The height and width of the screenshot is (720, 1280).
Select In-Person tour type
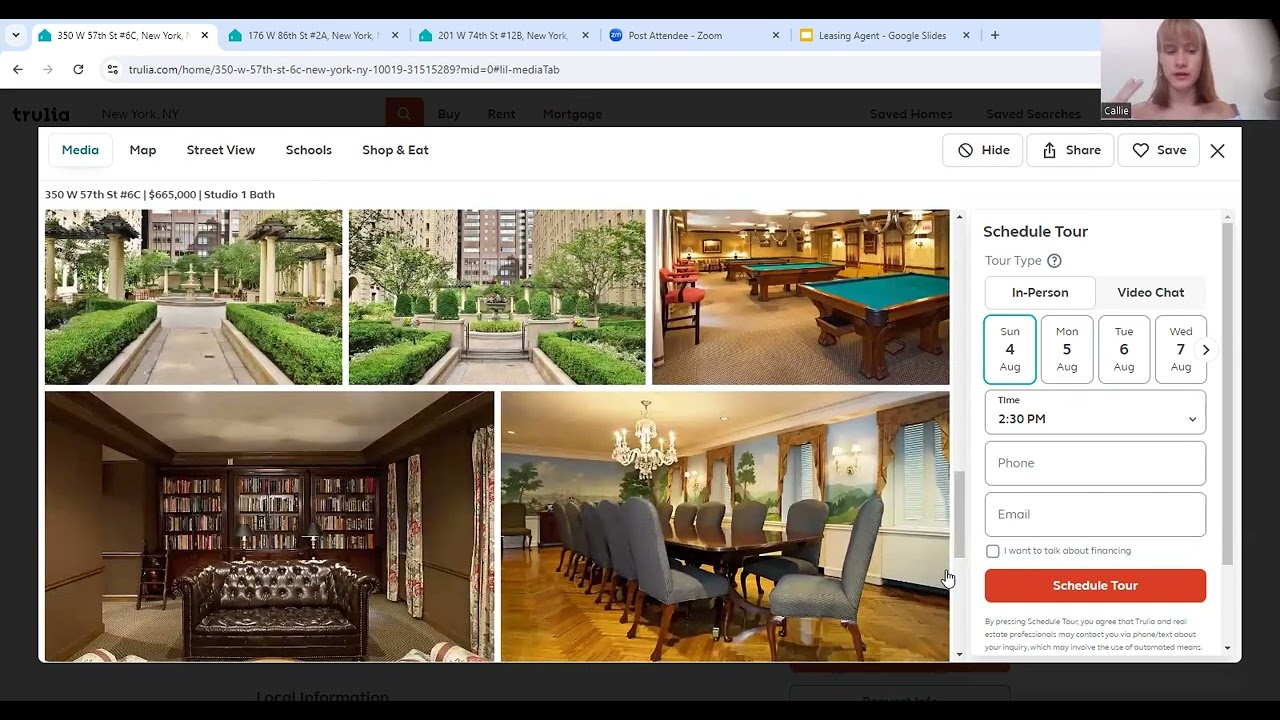[1040, 292]
